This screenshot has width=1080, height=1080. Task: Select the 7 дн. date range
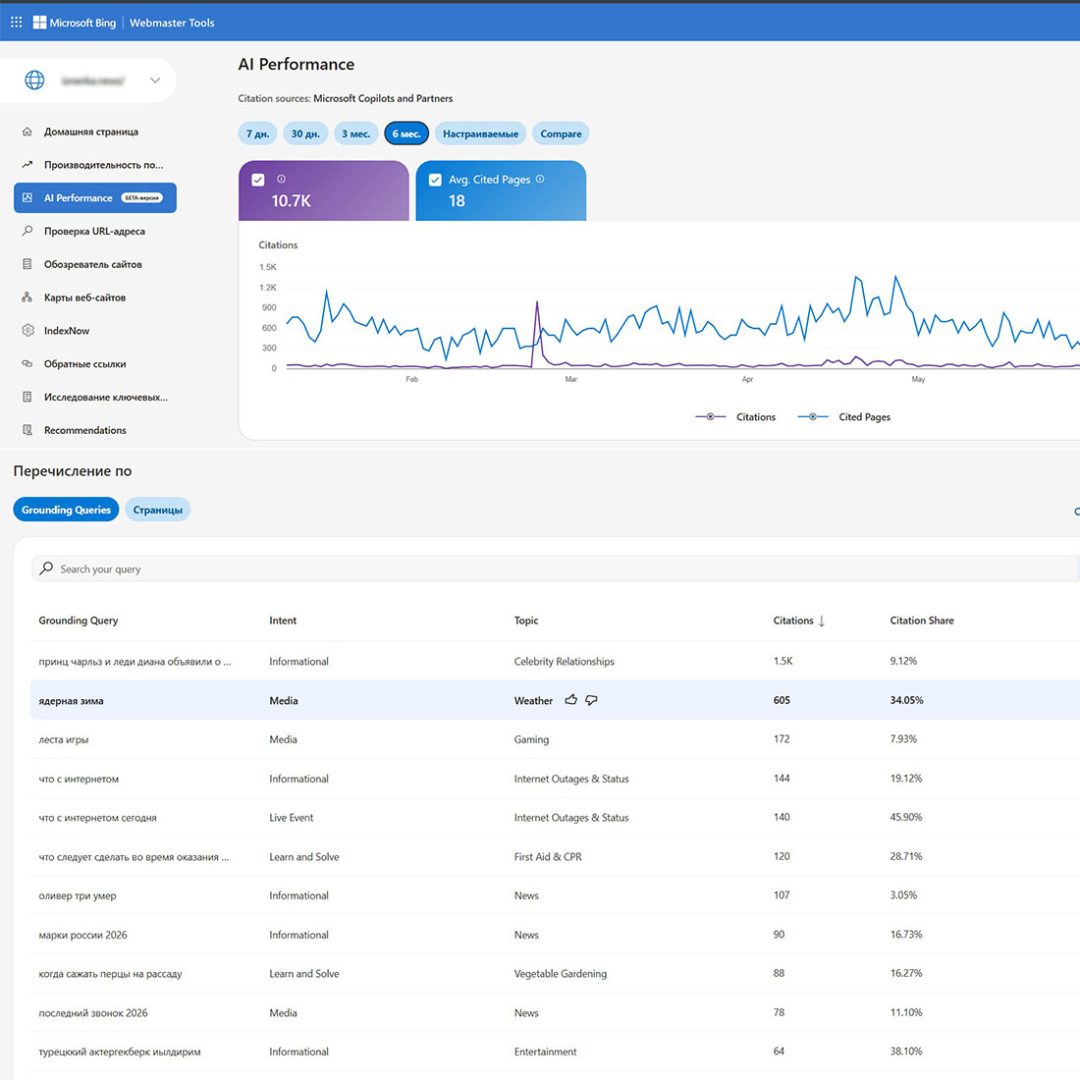pos(258,134)
